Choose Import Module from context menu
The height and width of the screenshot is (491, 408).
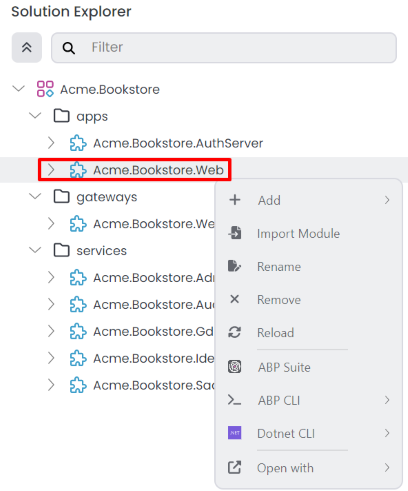tap(309, 233)
